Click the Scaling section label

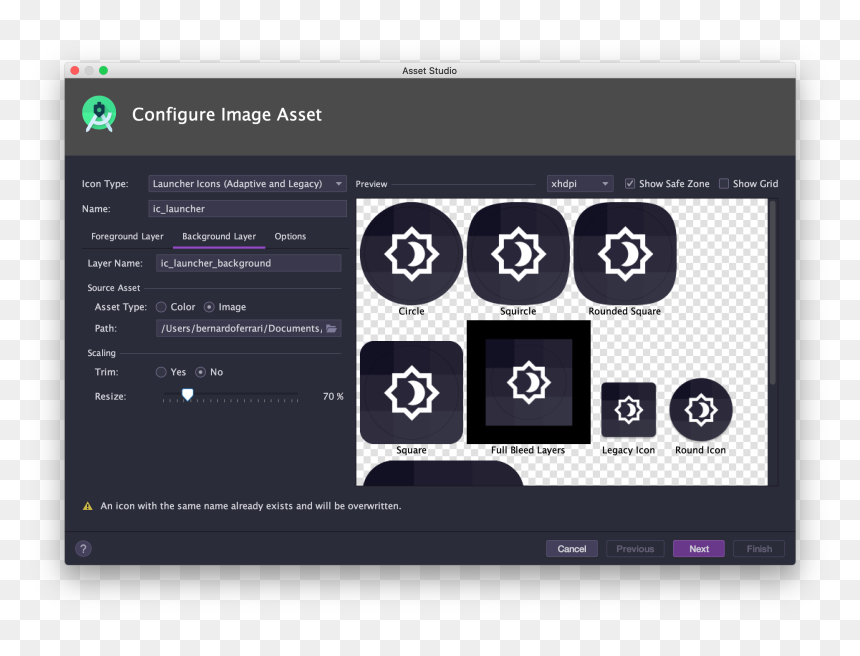click(x=101, y=353)
